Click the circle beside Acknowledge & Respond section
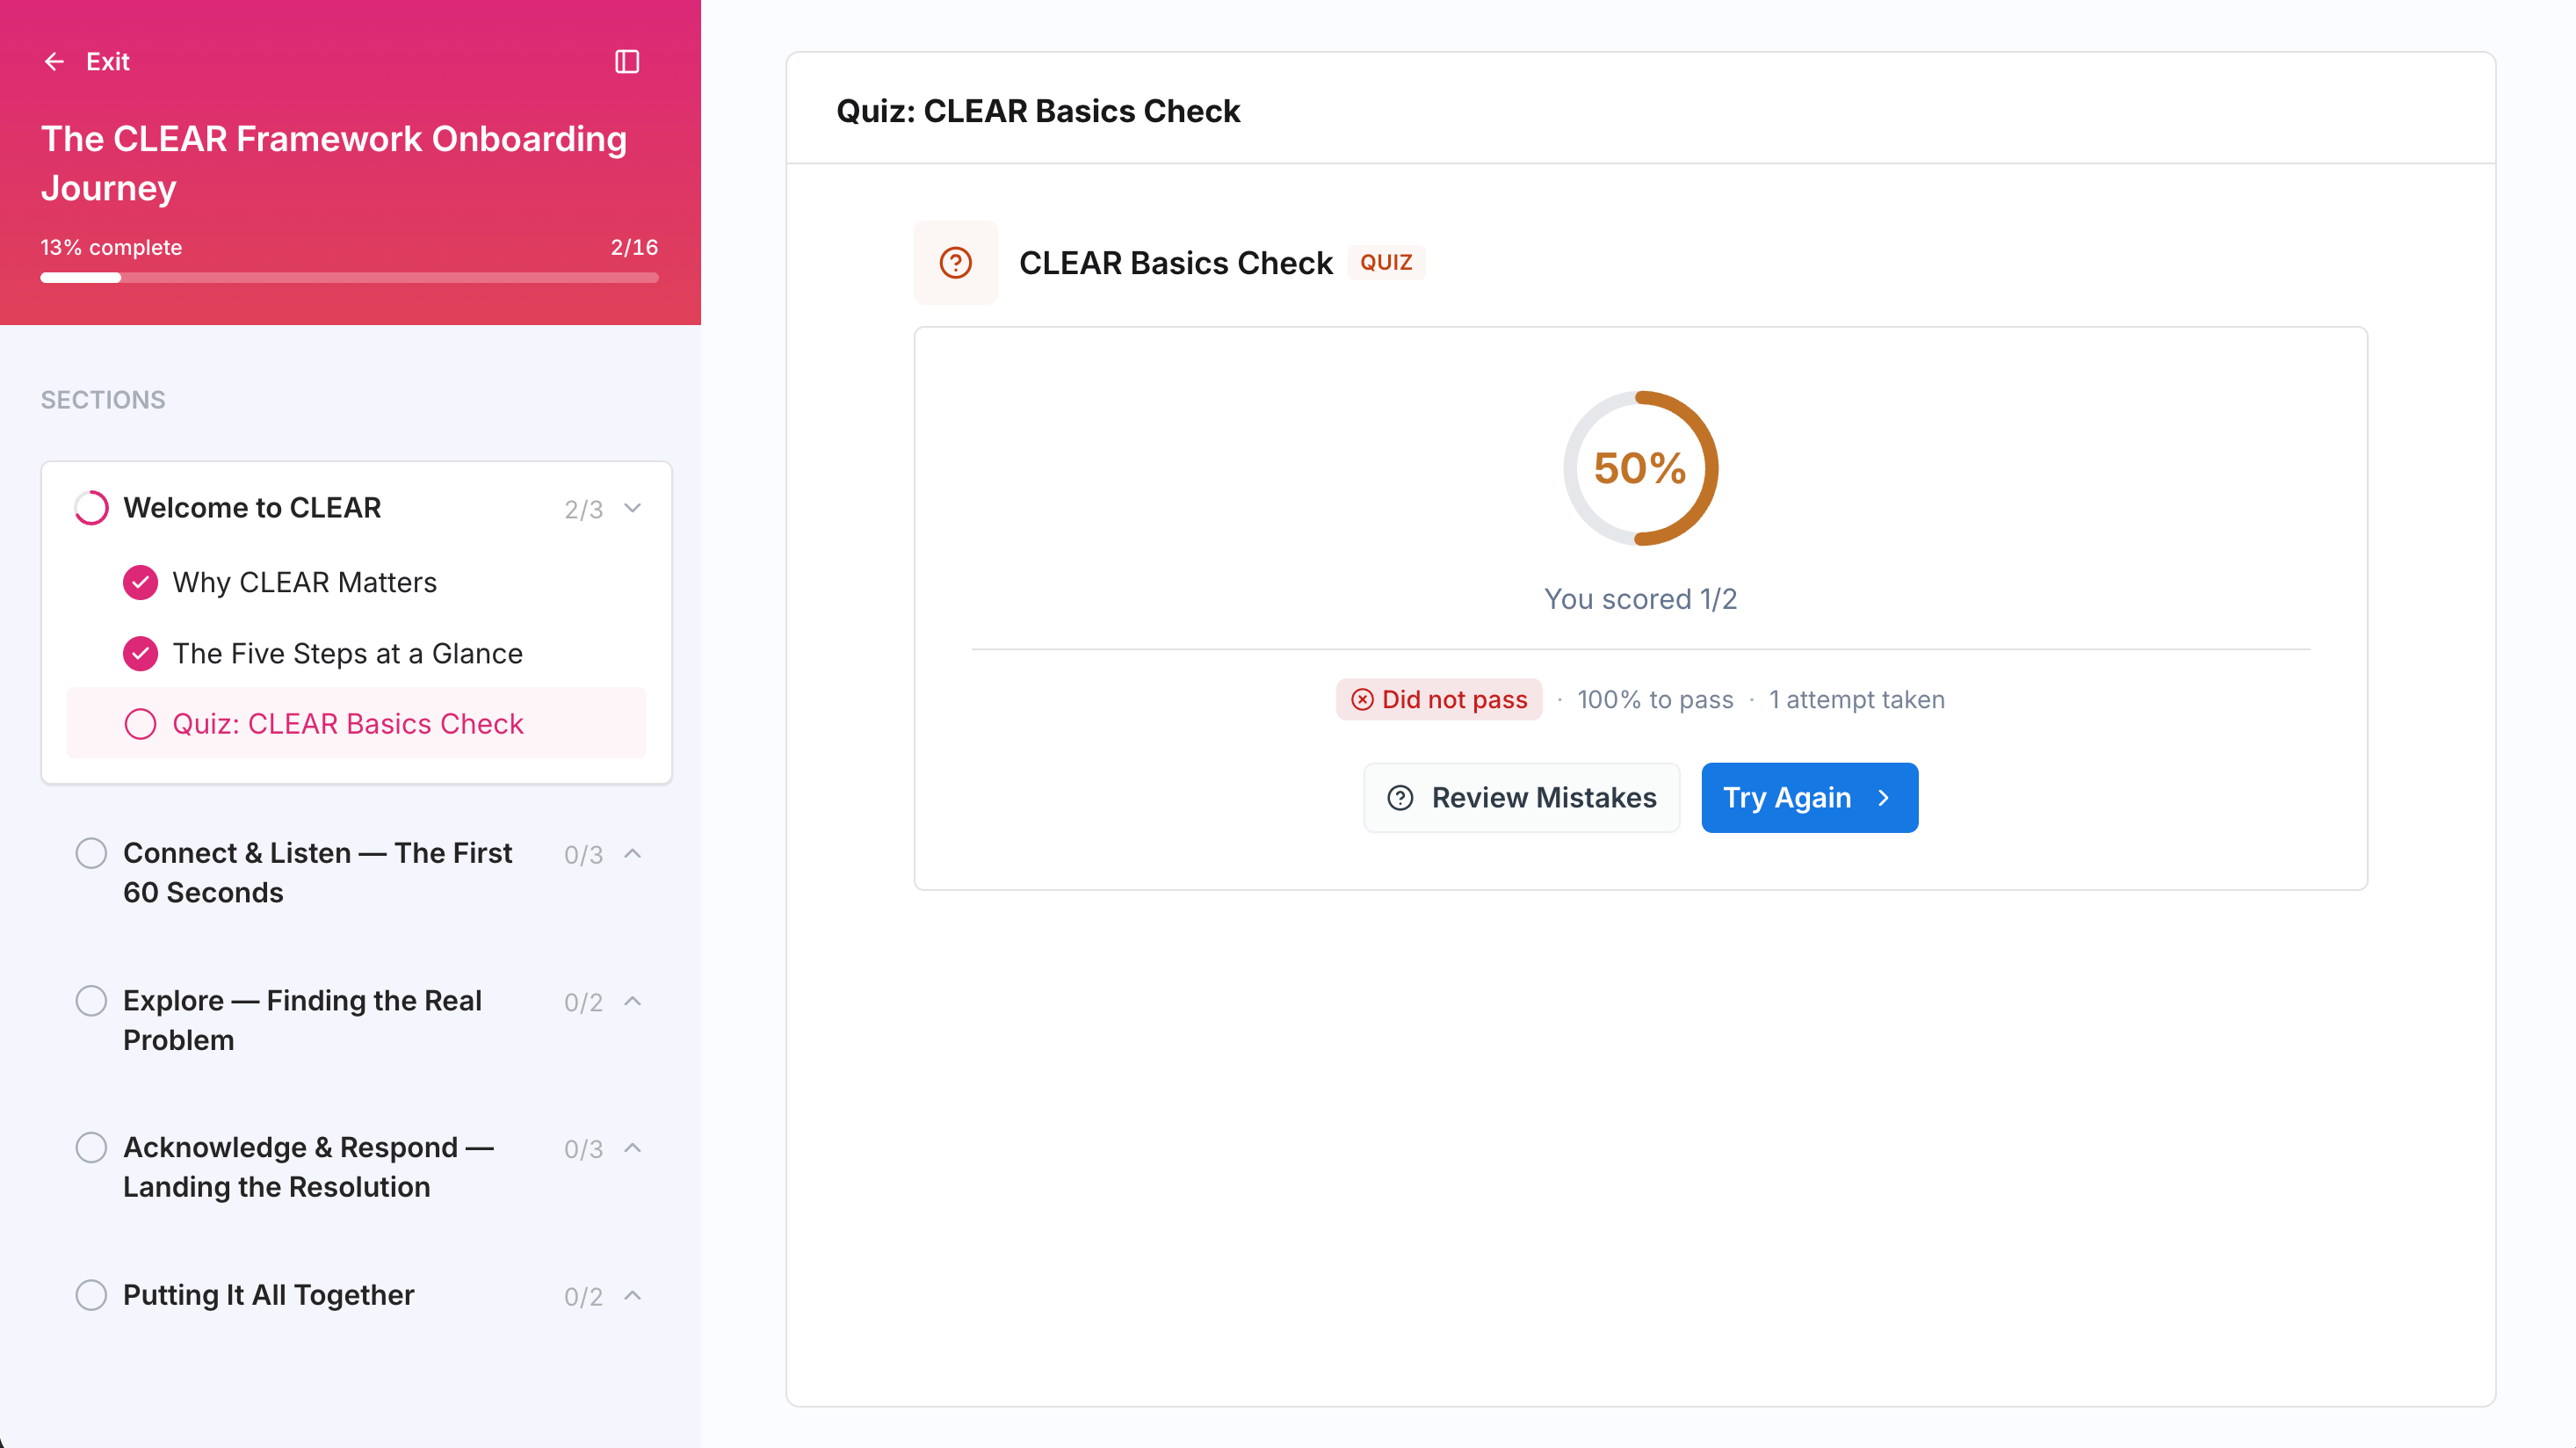The width and height of the screenshot is (2576, 1448). [91, 1148]
